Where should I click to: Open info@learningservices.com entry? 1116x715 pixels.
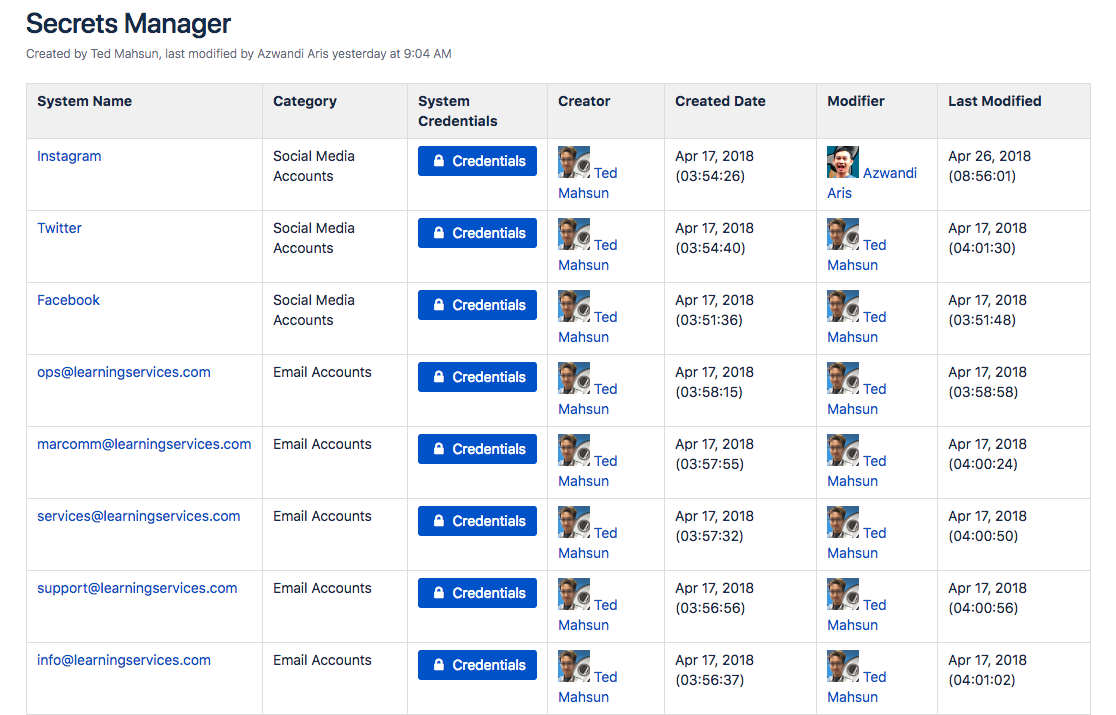point(124,660)
